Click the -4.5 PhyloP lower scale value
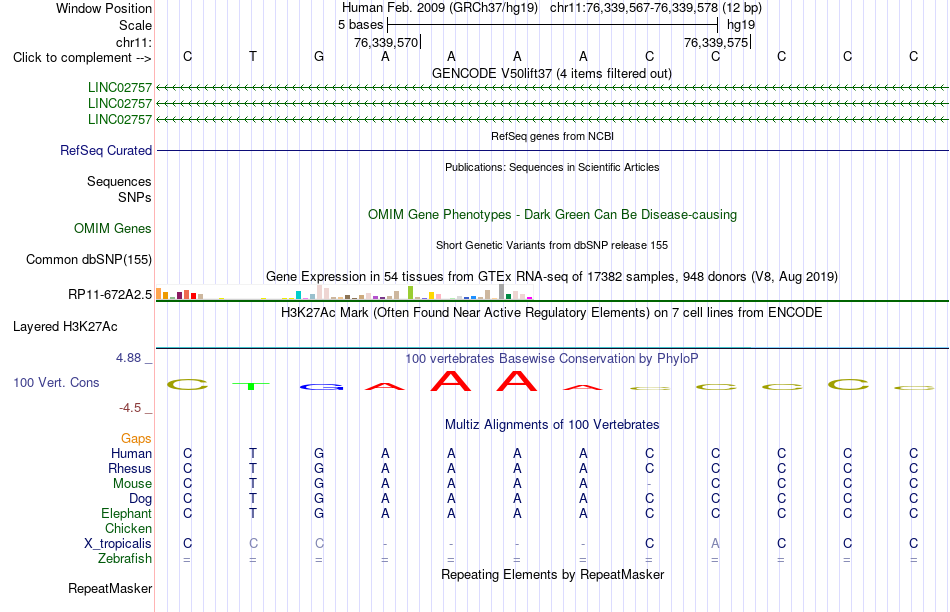950x612 pixels. click(130, 408)
